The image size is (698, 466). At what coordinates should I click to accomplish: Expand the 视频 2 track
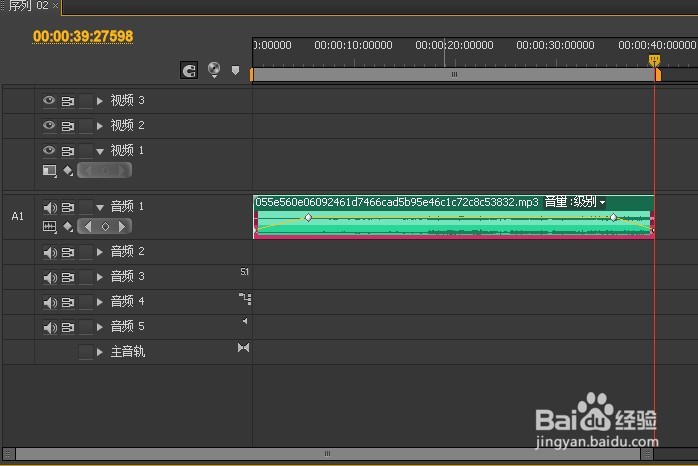(x=100, y=126)
